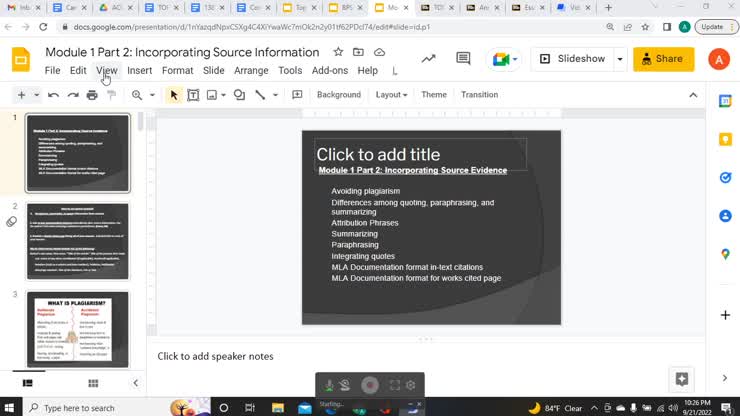Viewport: 740px width, 416px height.
Task: Get add-ons plus icon in side panel
Action: click(725, 315)
